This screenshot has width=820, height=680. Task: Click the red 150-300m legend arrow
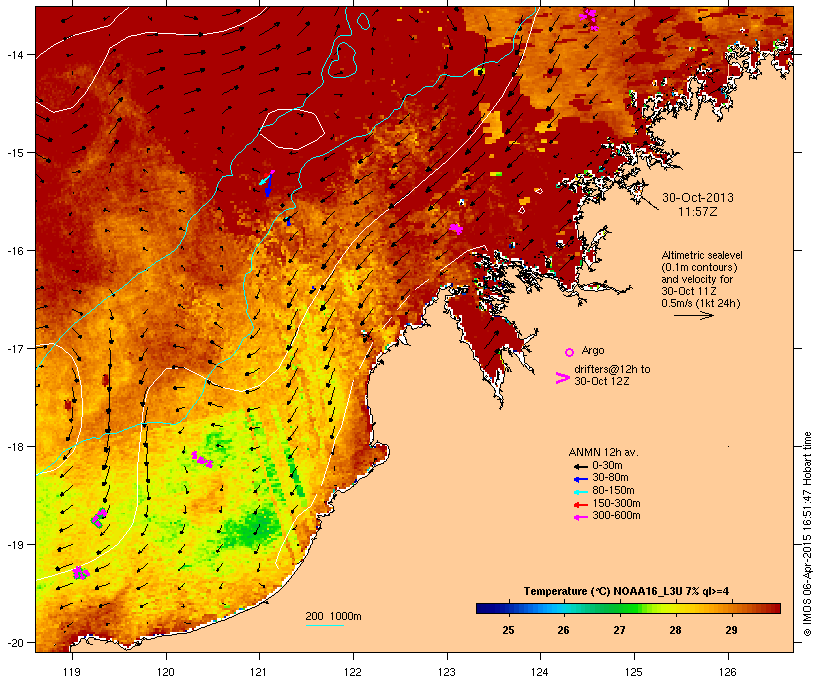pos(580,505)
